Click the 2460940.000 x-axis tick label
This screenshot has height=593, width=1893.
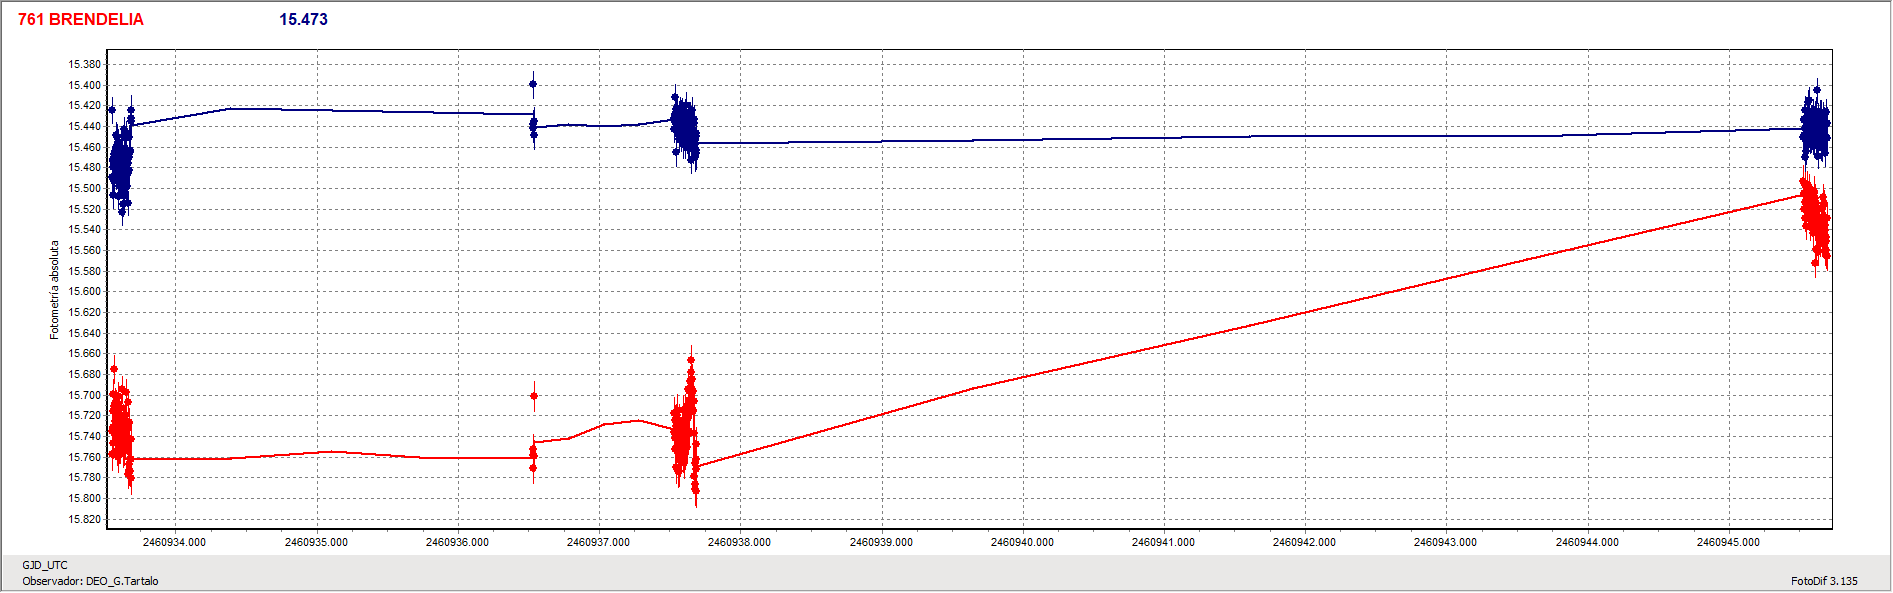pos(1022,542)
